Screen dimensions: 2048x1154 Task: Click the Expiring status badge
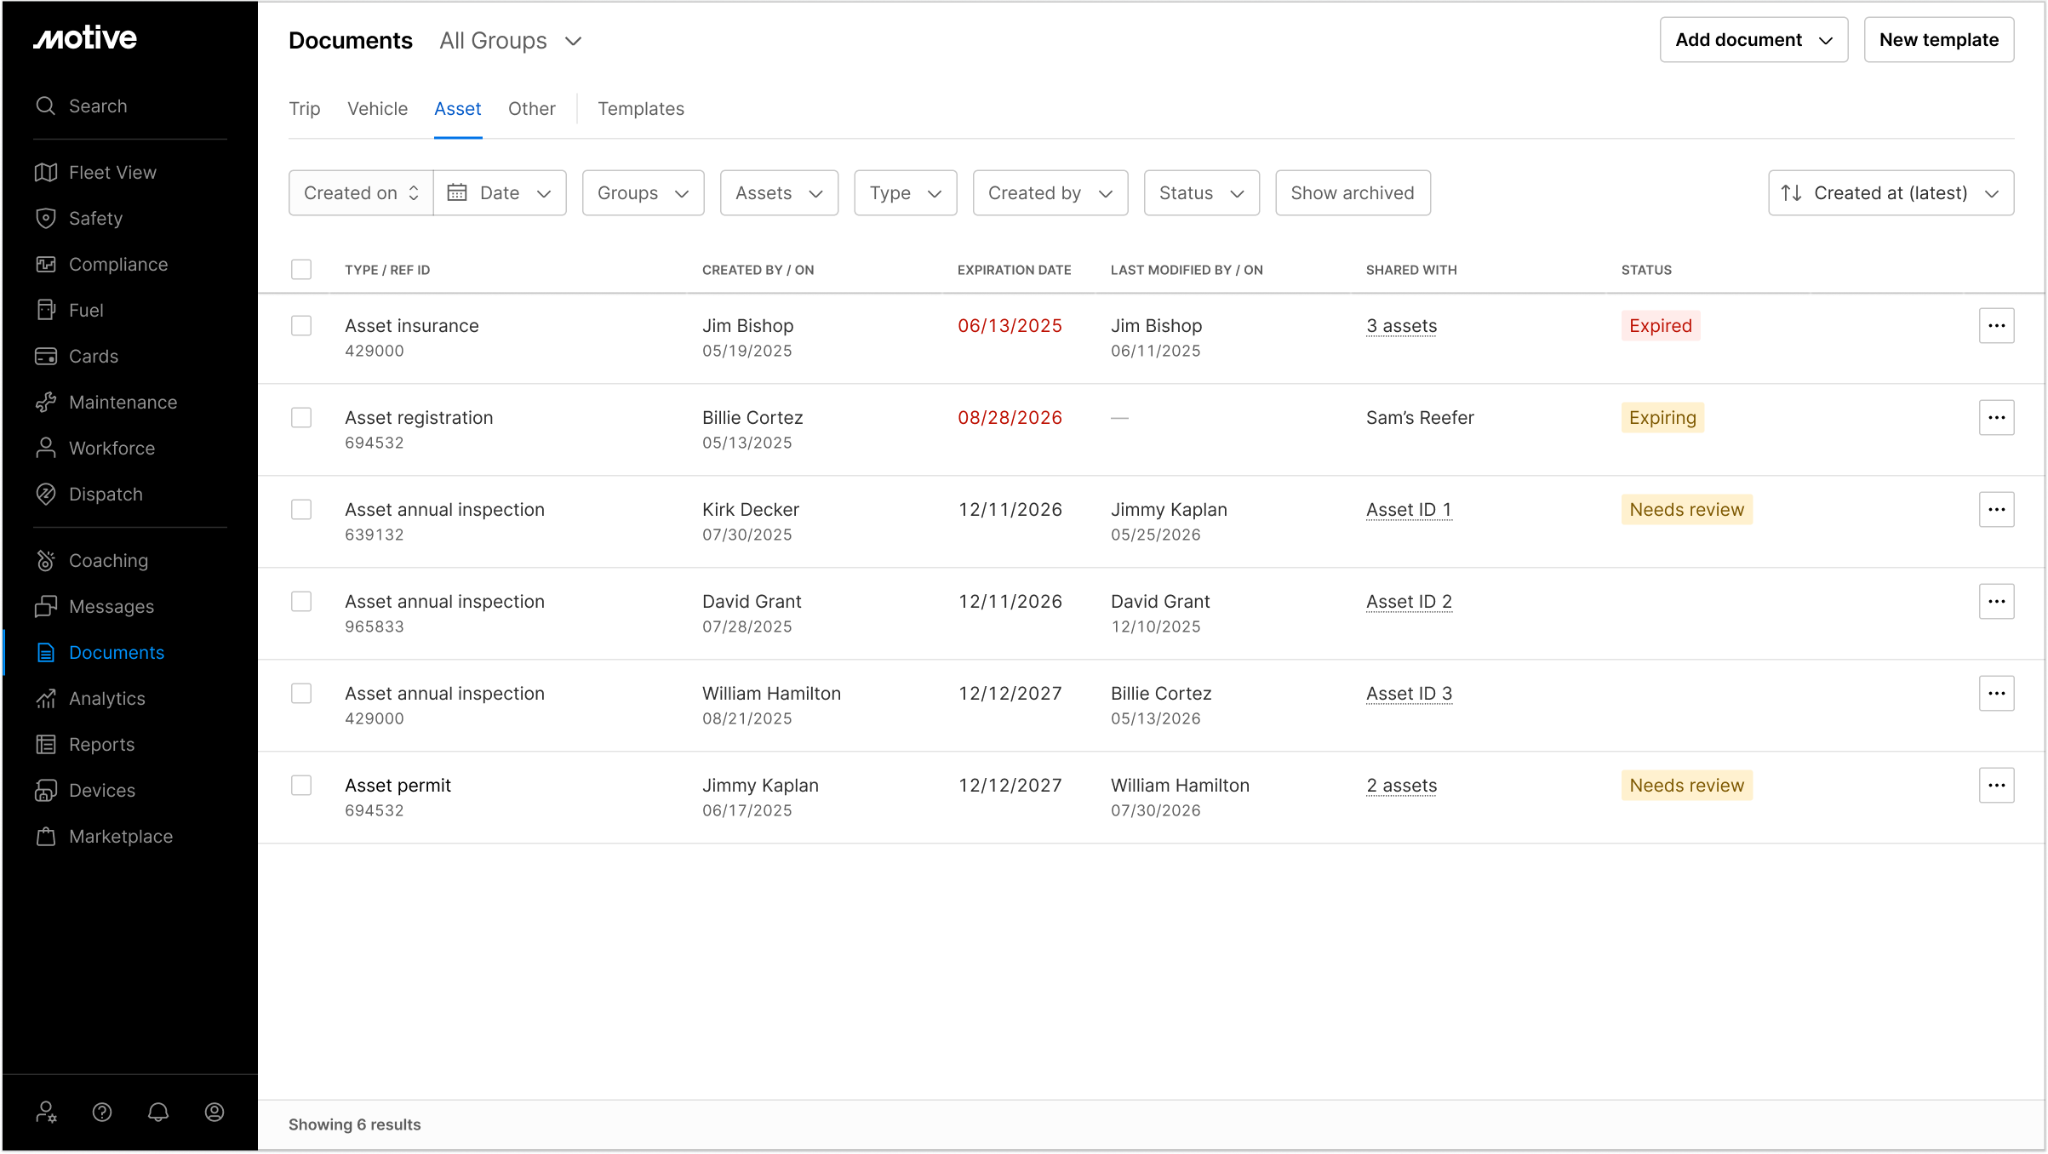click(x=1662, y=418)
